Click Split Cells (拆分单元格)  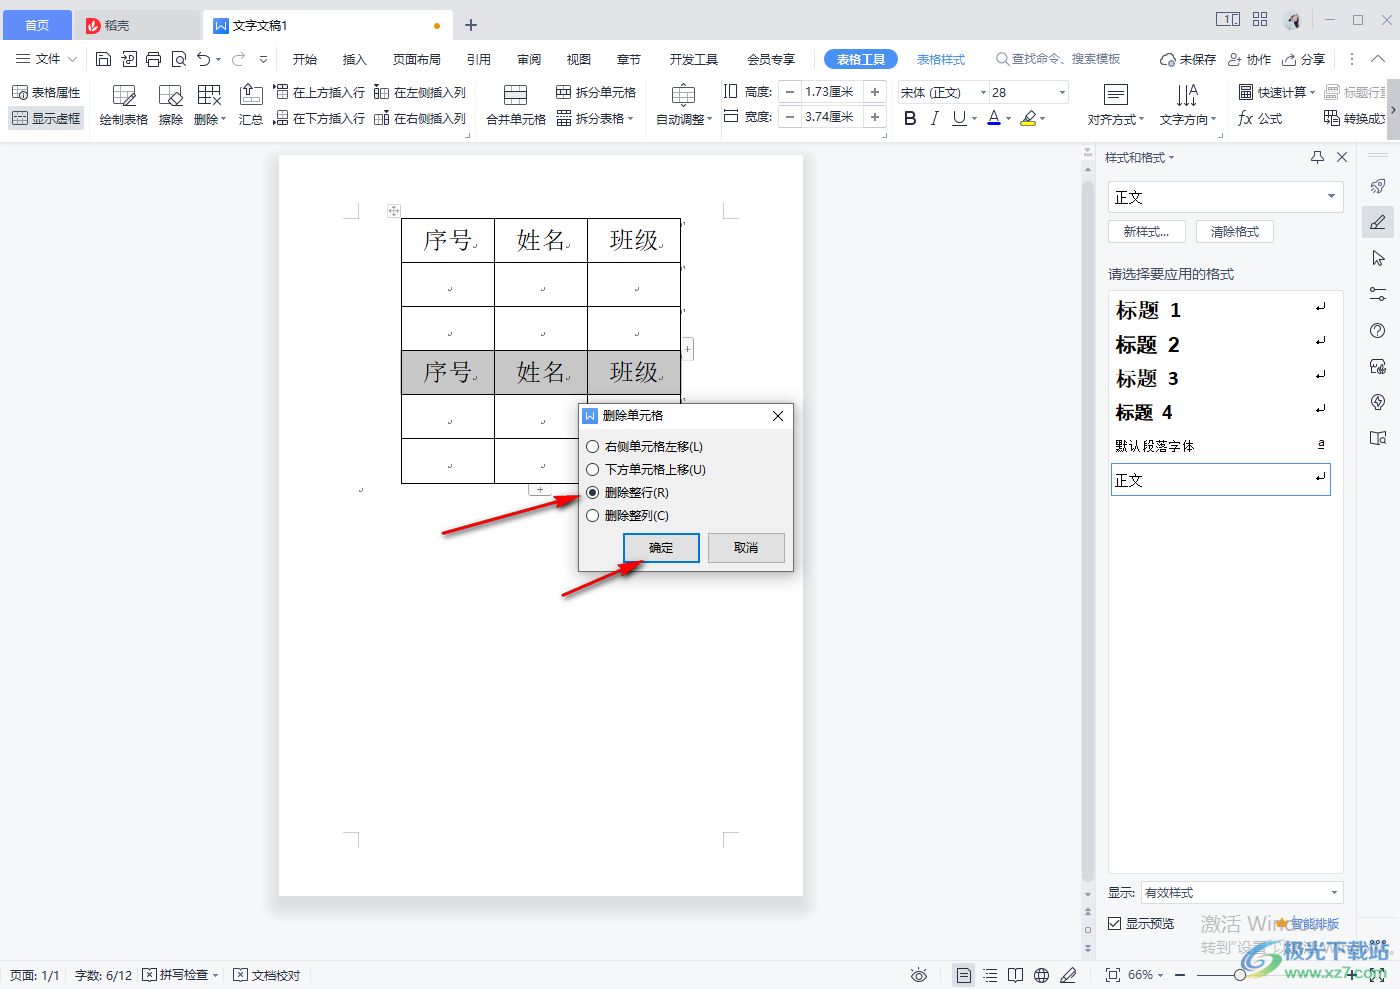[x=596, y=92]
